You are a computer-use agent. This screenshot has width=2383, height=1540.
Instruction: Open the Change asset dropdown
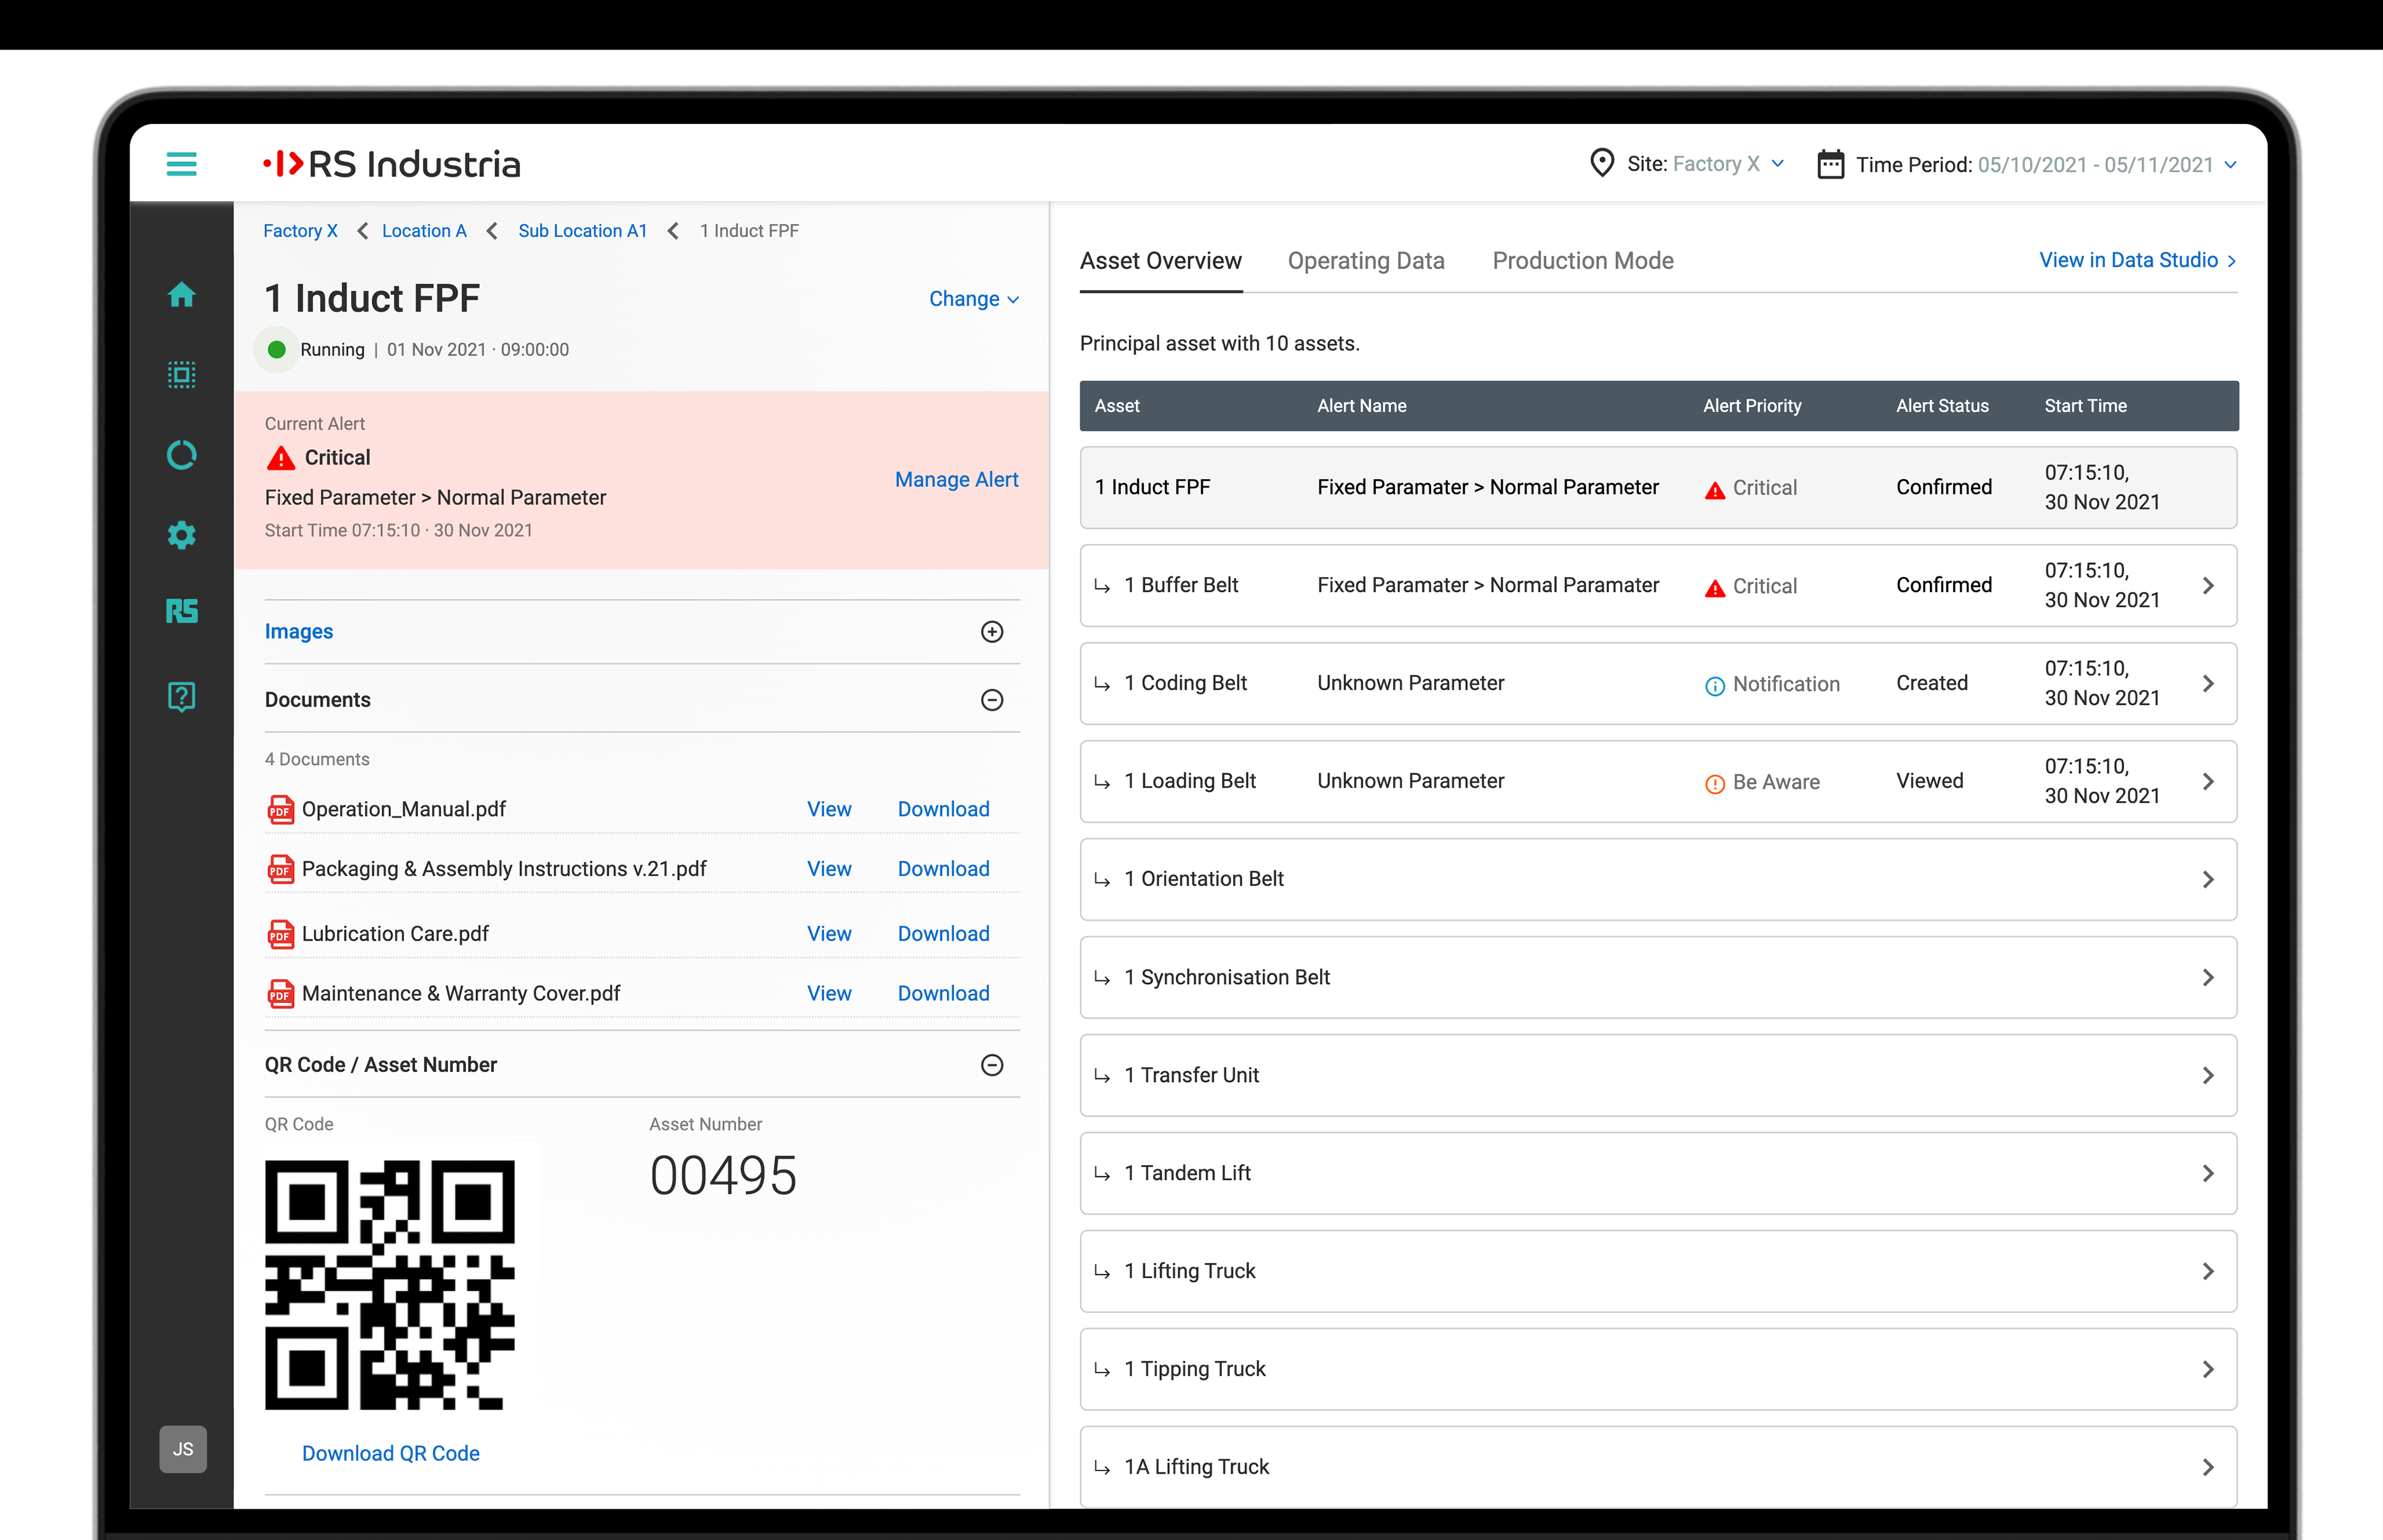pos(973,299)
